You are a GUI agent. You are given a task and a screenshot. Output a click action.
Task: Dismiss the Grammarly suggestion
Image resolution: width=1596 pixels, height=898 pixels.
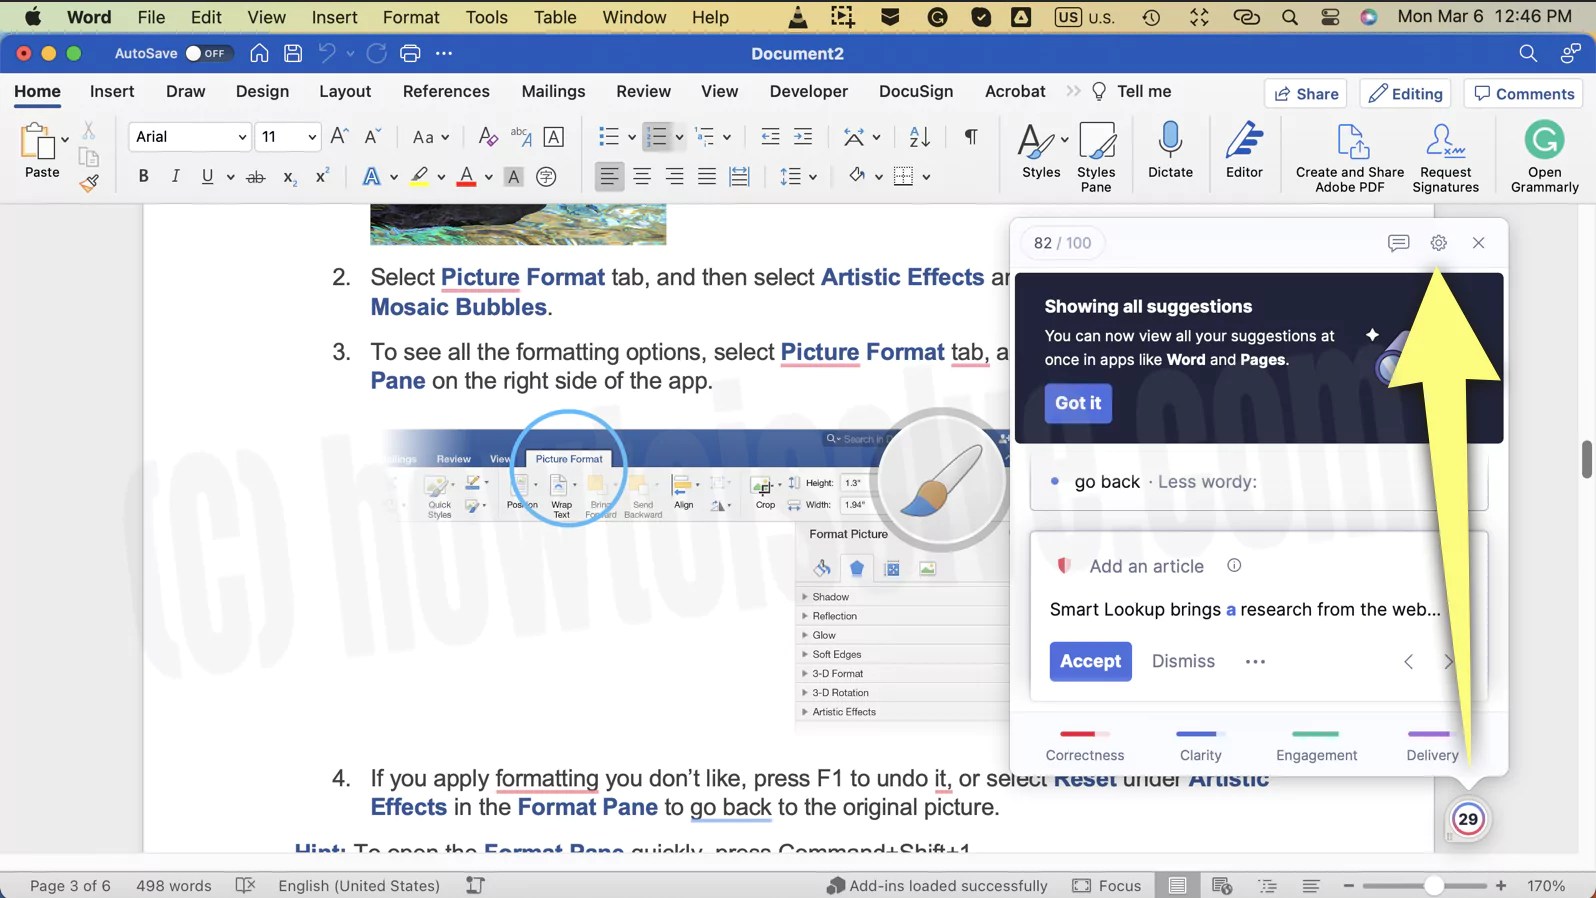pos(1183,661)
